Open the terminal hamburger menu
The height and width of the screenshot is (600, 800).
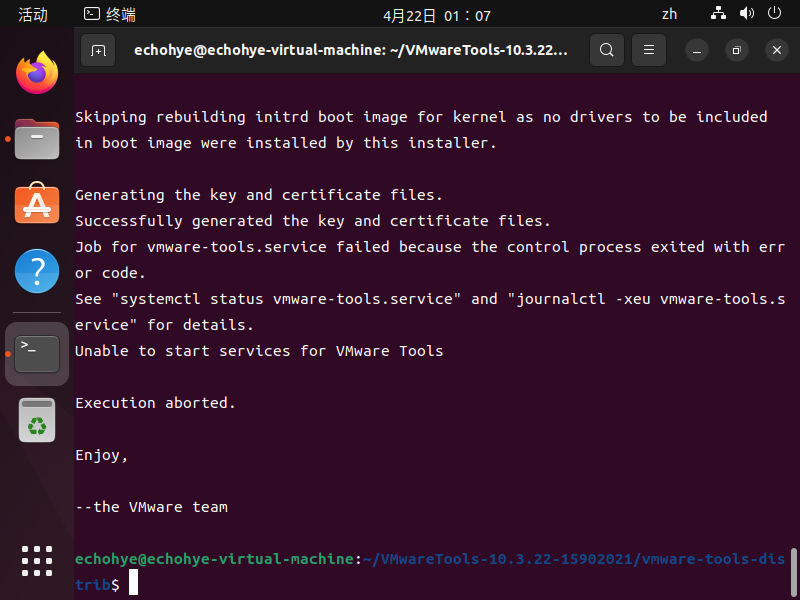pos(649,50)
